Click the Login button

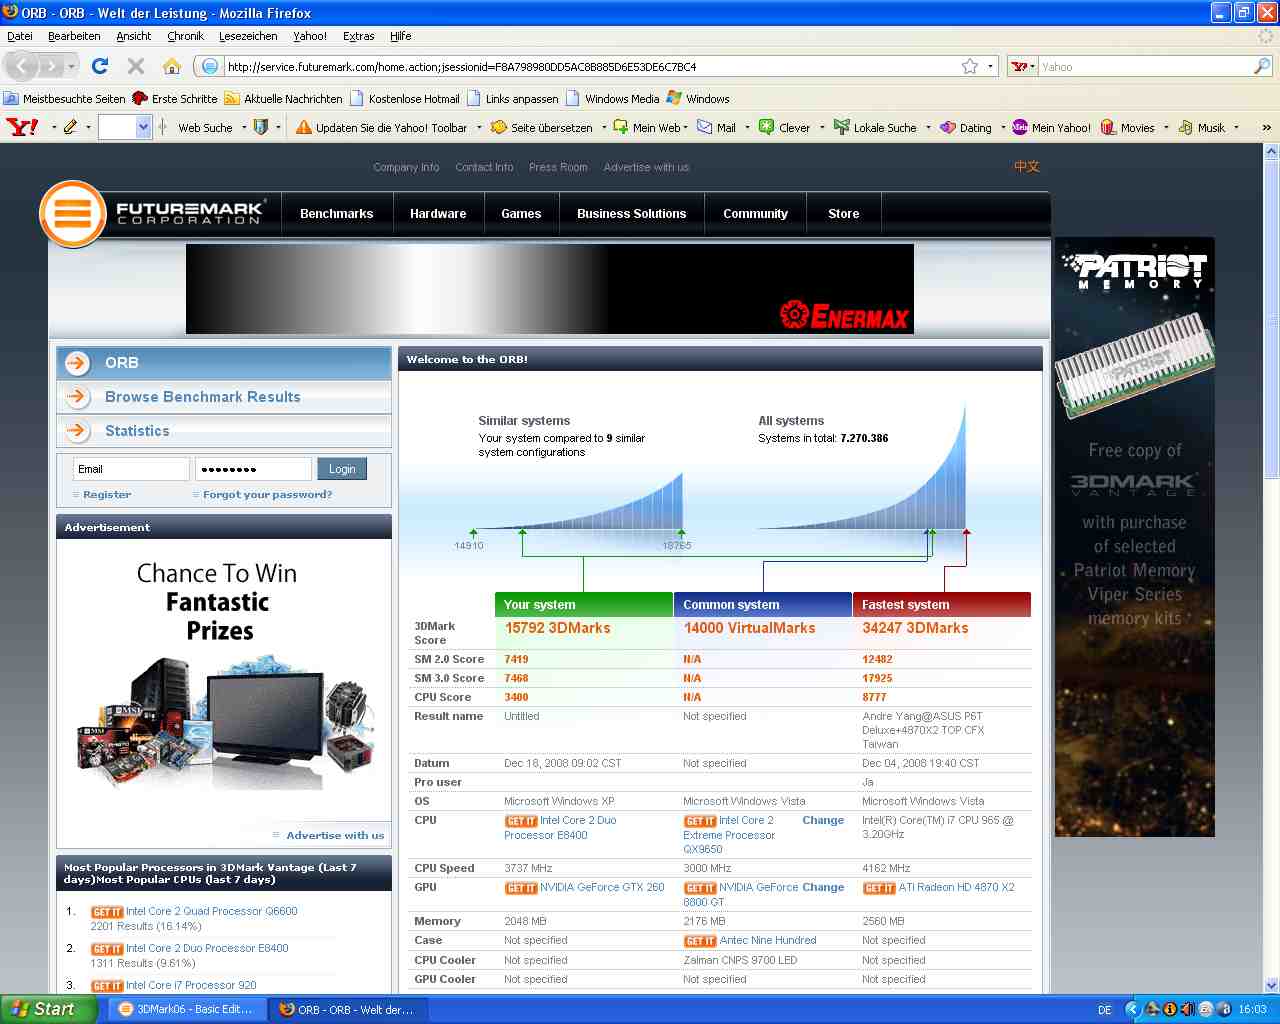[342, 469]
